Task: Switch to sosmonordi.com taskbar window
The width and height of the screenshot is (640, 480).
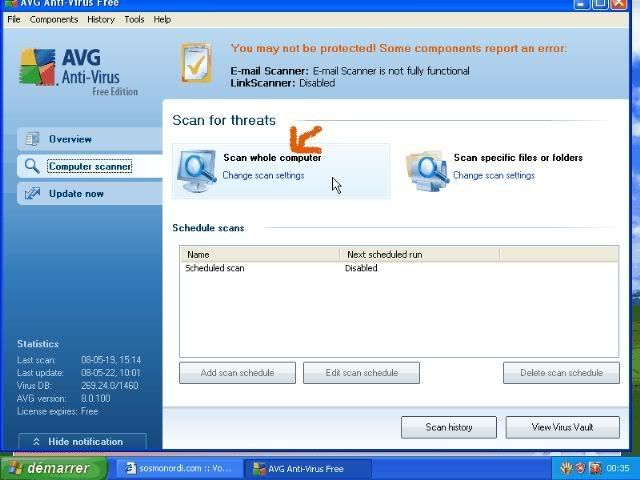Action: coord(178,468)
